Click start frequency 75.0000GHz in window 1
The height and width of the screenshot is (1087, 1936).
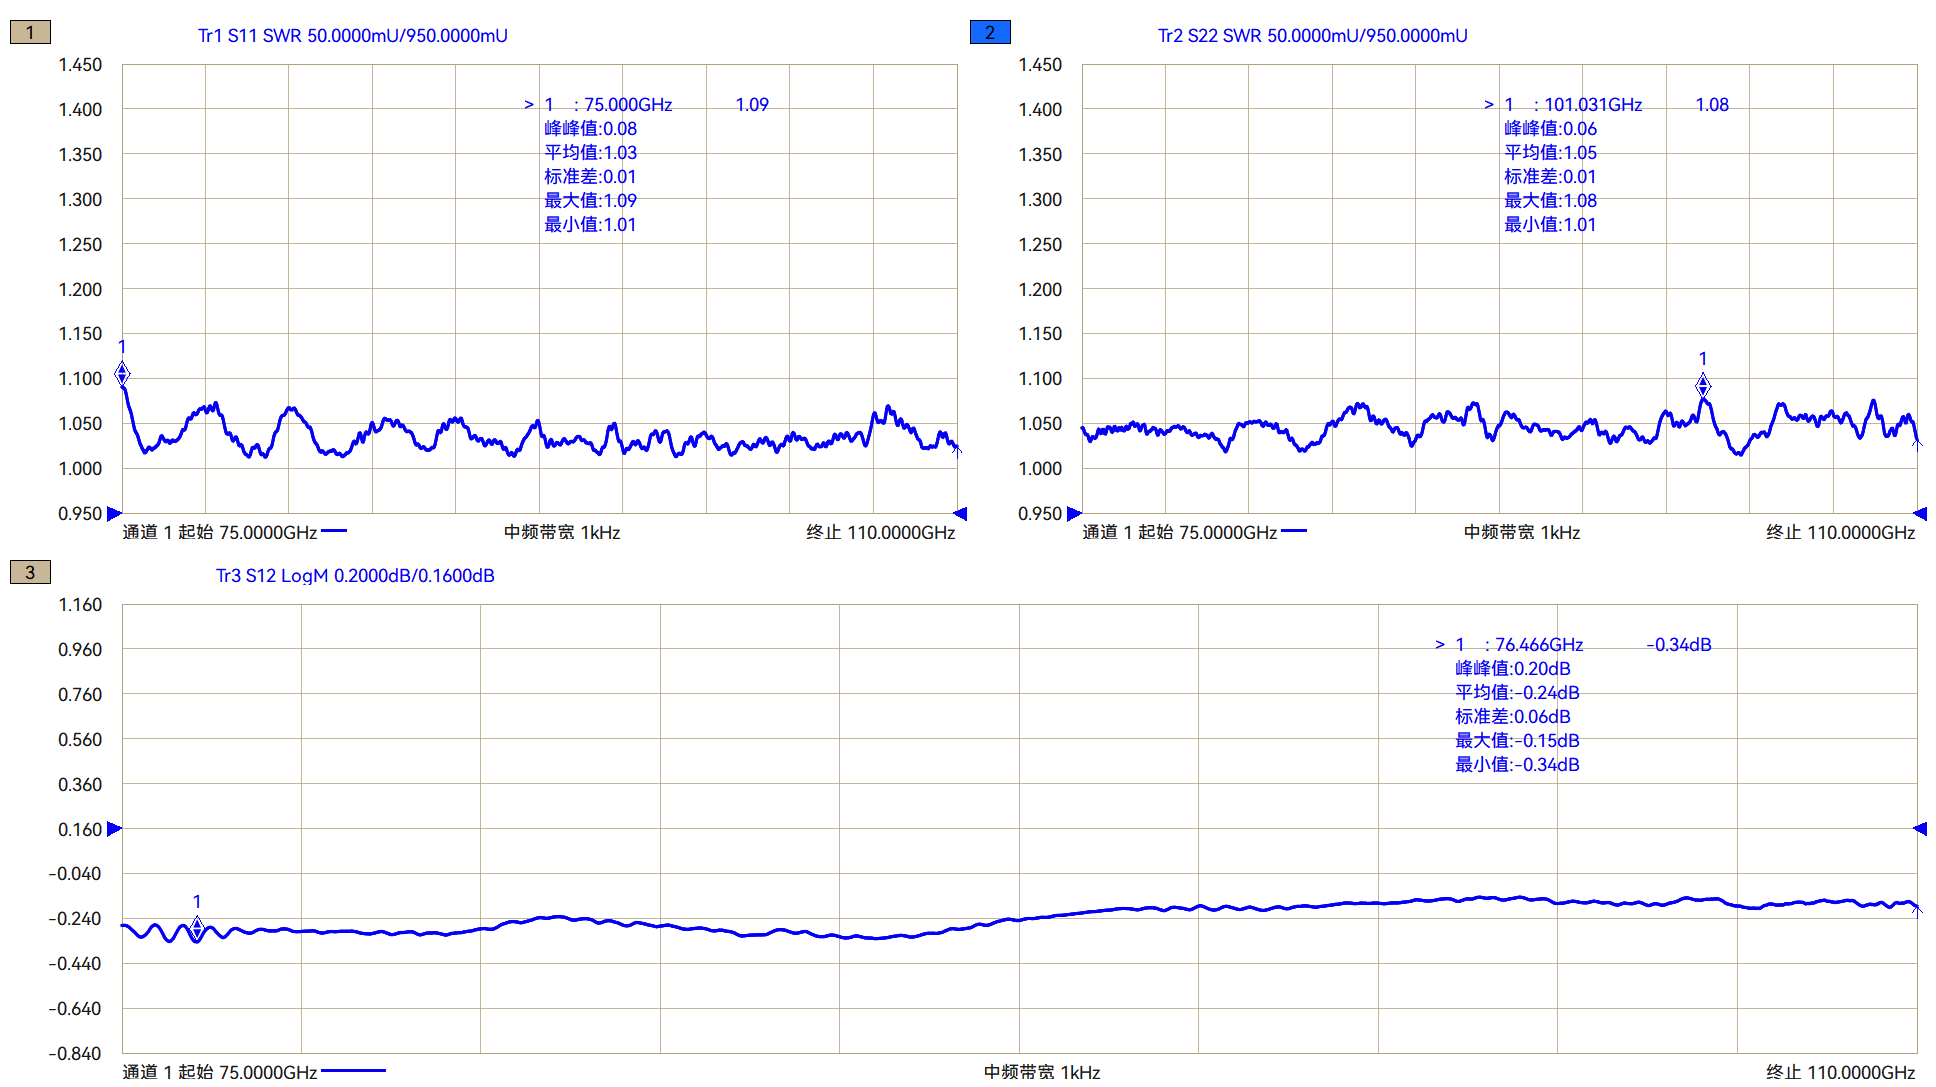267,533
